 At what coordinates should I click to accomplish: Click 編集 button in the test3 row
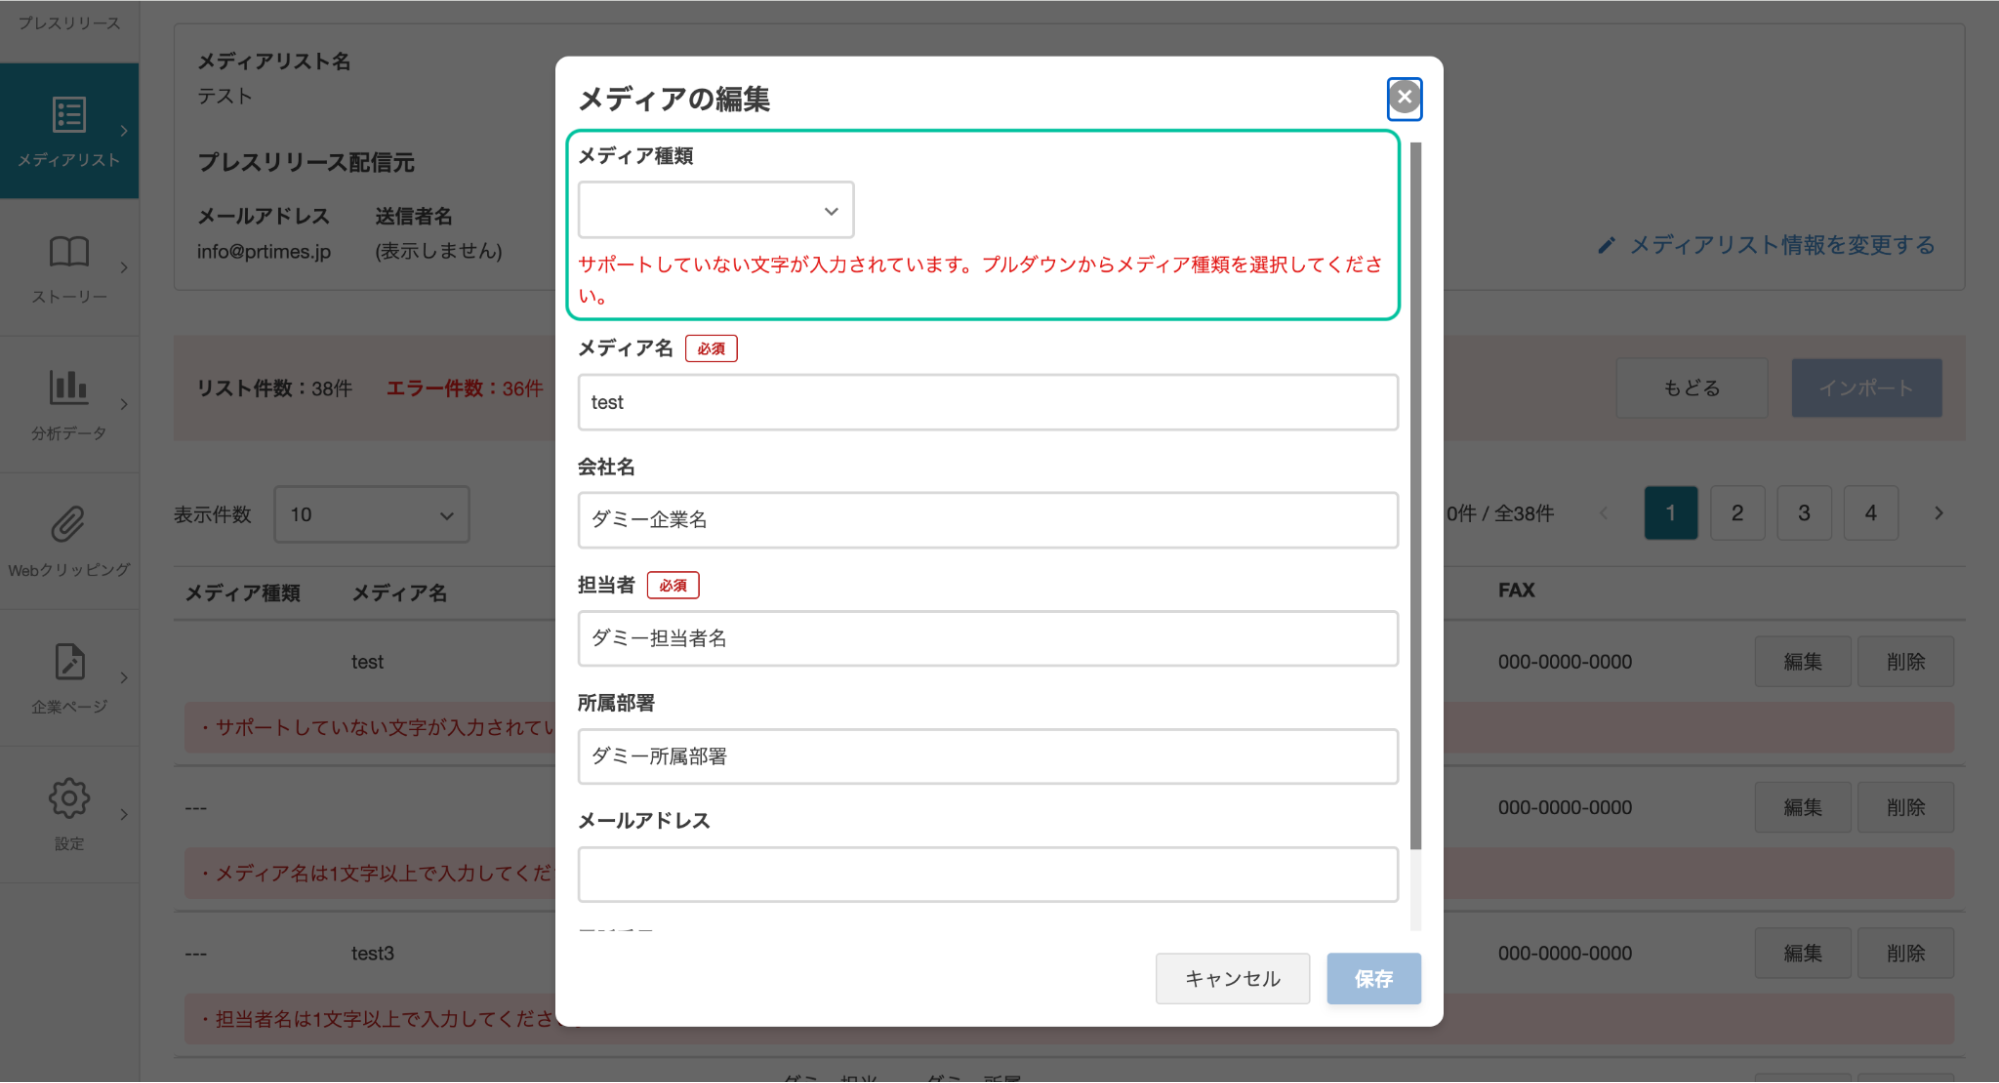point(1802,953)
